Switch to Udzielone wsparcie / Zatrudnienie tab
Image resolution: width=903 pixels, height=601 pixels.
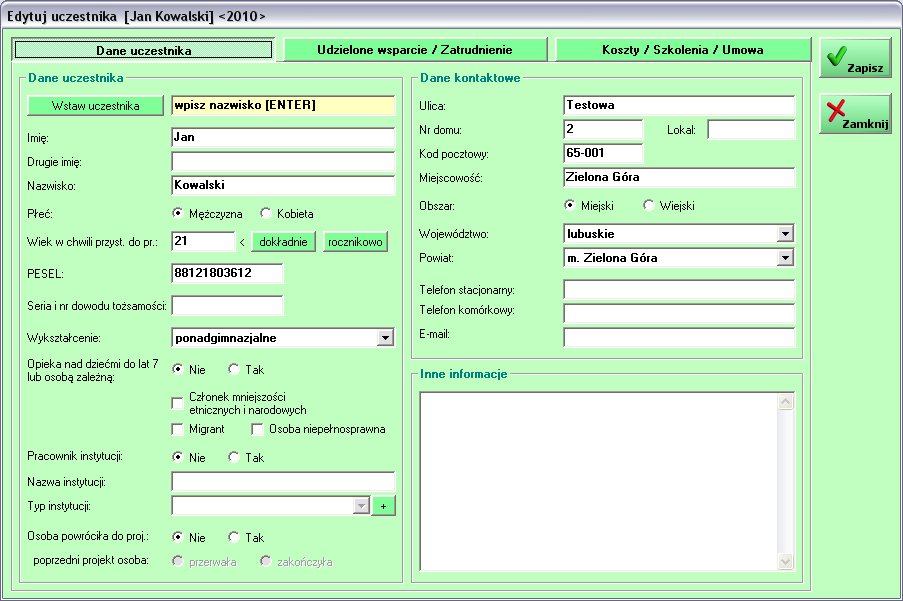(x=415, y=50)
